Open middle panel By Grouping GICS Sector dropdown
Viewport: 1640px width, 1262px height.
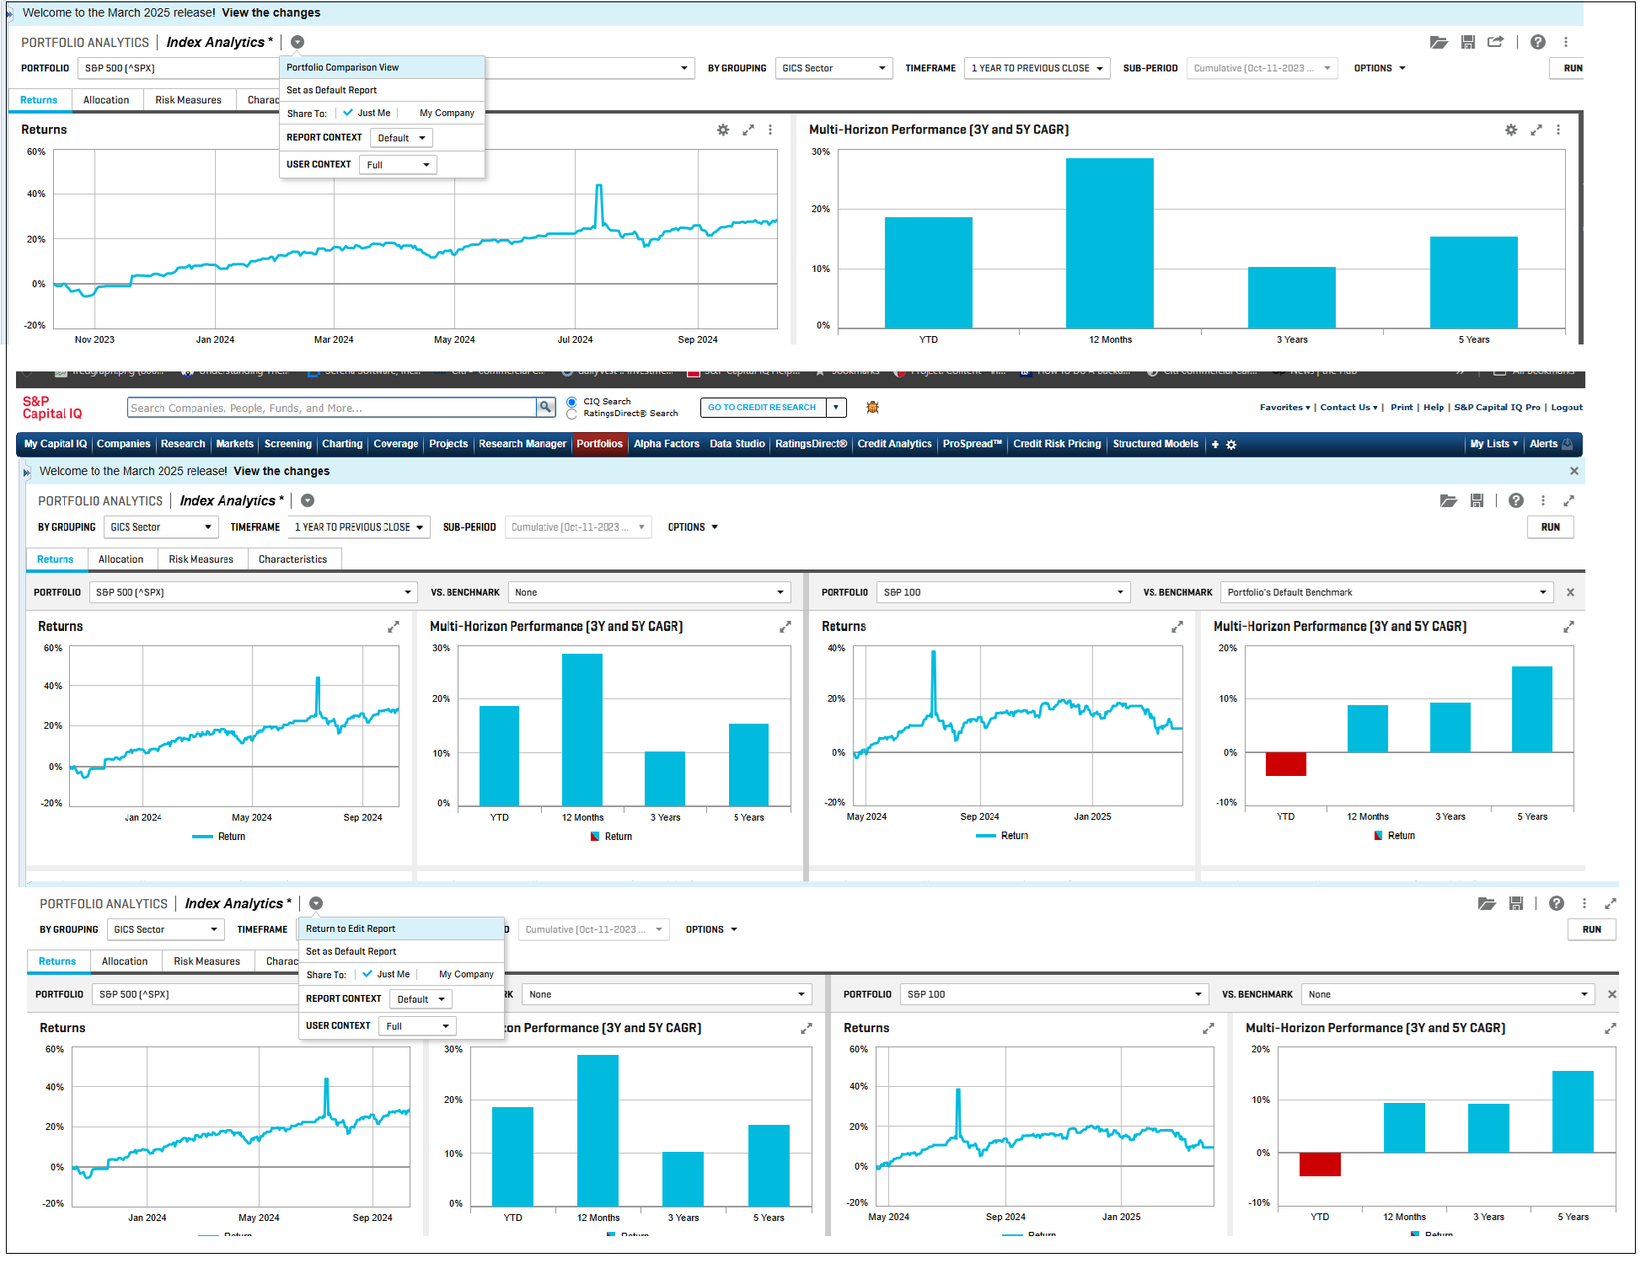(x=161, y=527)
